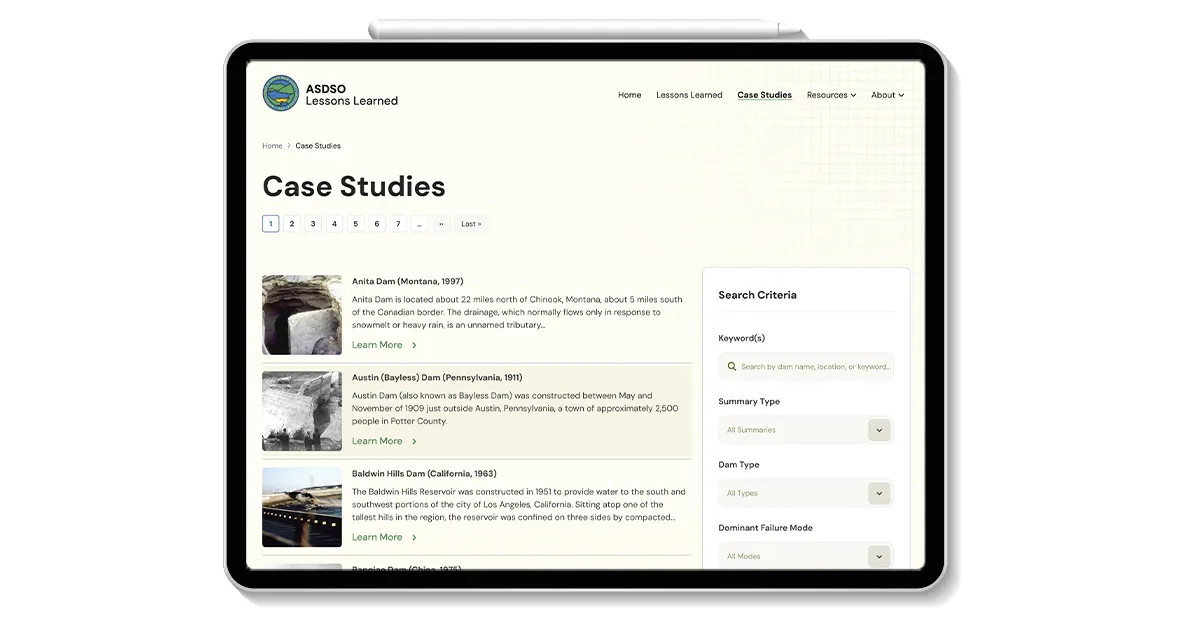Click the Dam Type dropdown chevron icon
Viewport: 1185px width, 627px height.
[879, 493]
